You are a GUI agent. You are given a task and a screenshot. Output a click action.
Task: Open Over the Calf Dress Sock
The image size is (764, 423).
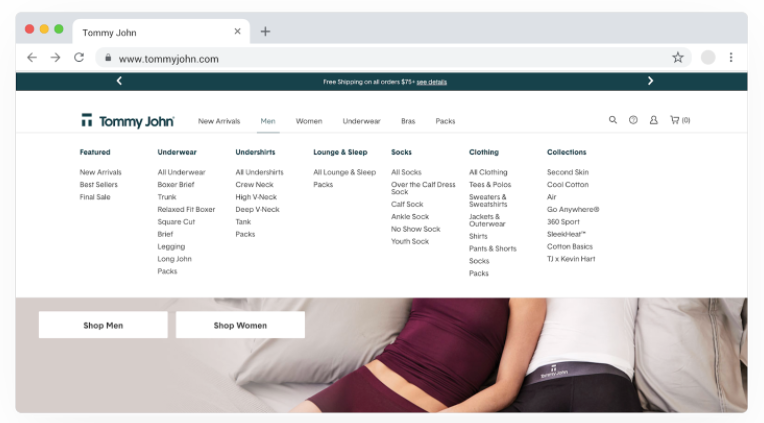pos(423,188)
